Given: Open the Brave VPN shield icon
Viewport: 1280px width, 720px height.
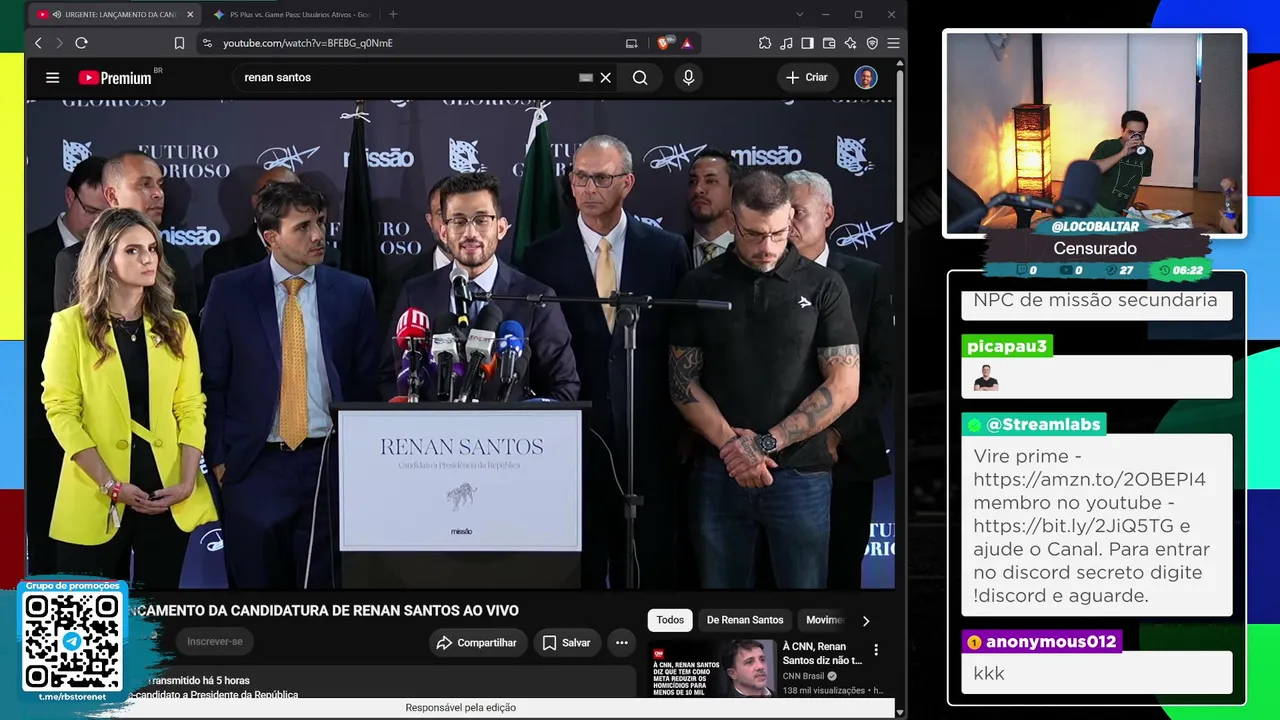Looking at the screenshot, I should pos(872,43).
